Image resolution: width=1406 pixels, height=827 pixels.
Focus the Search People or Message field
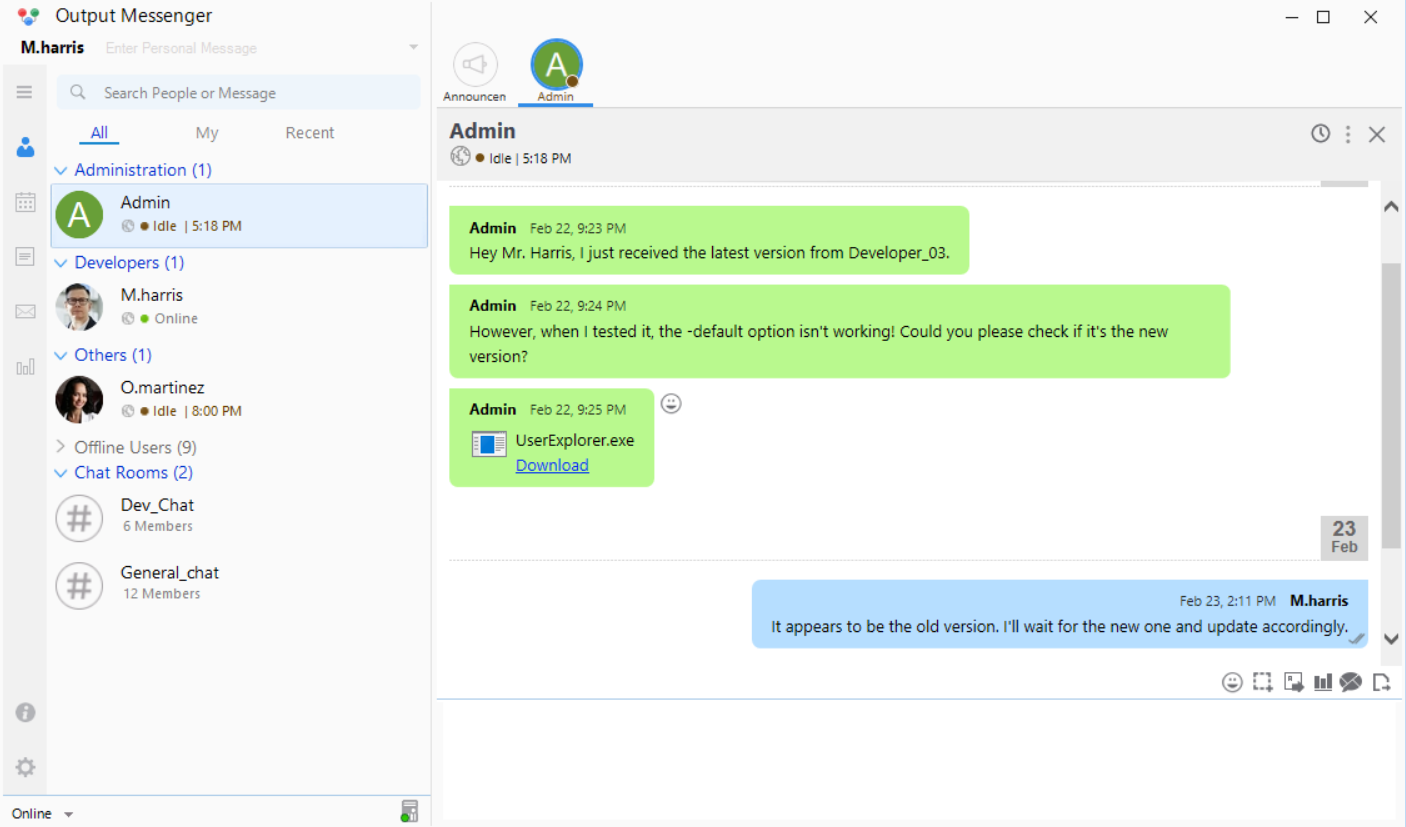pos(238,93)
